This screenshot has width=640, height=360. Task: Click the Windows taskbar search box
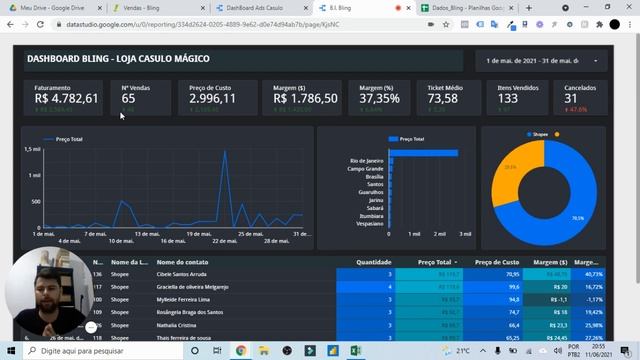[x=103, y=351]
